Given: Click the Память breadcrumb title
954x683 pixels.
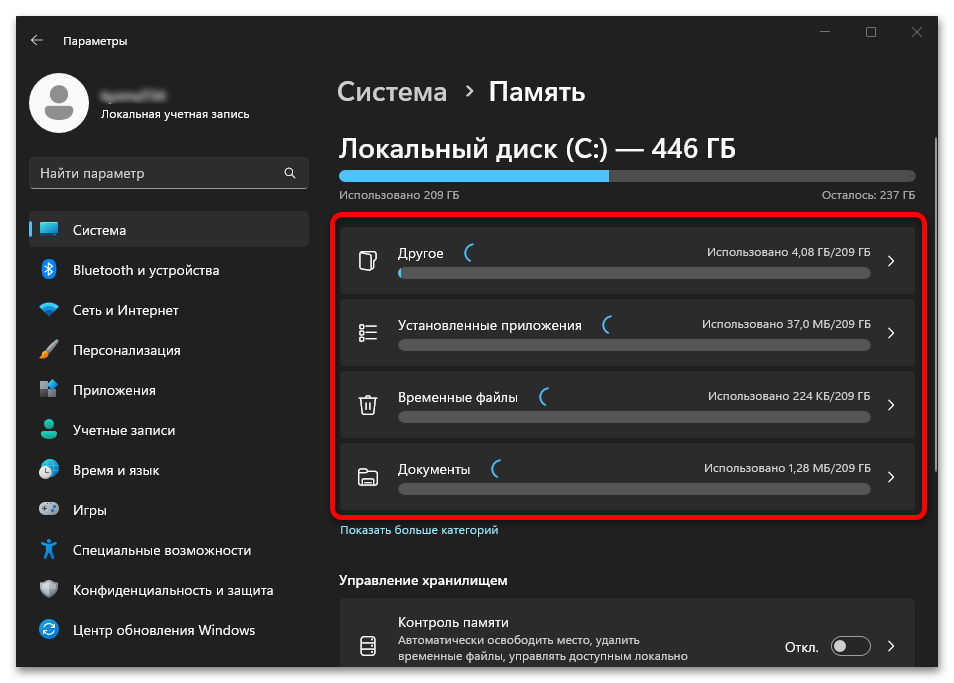Looking at the screenshot, I should 537,92.
